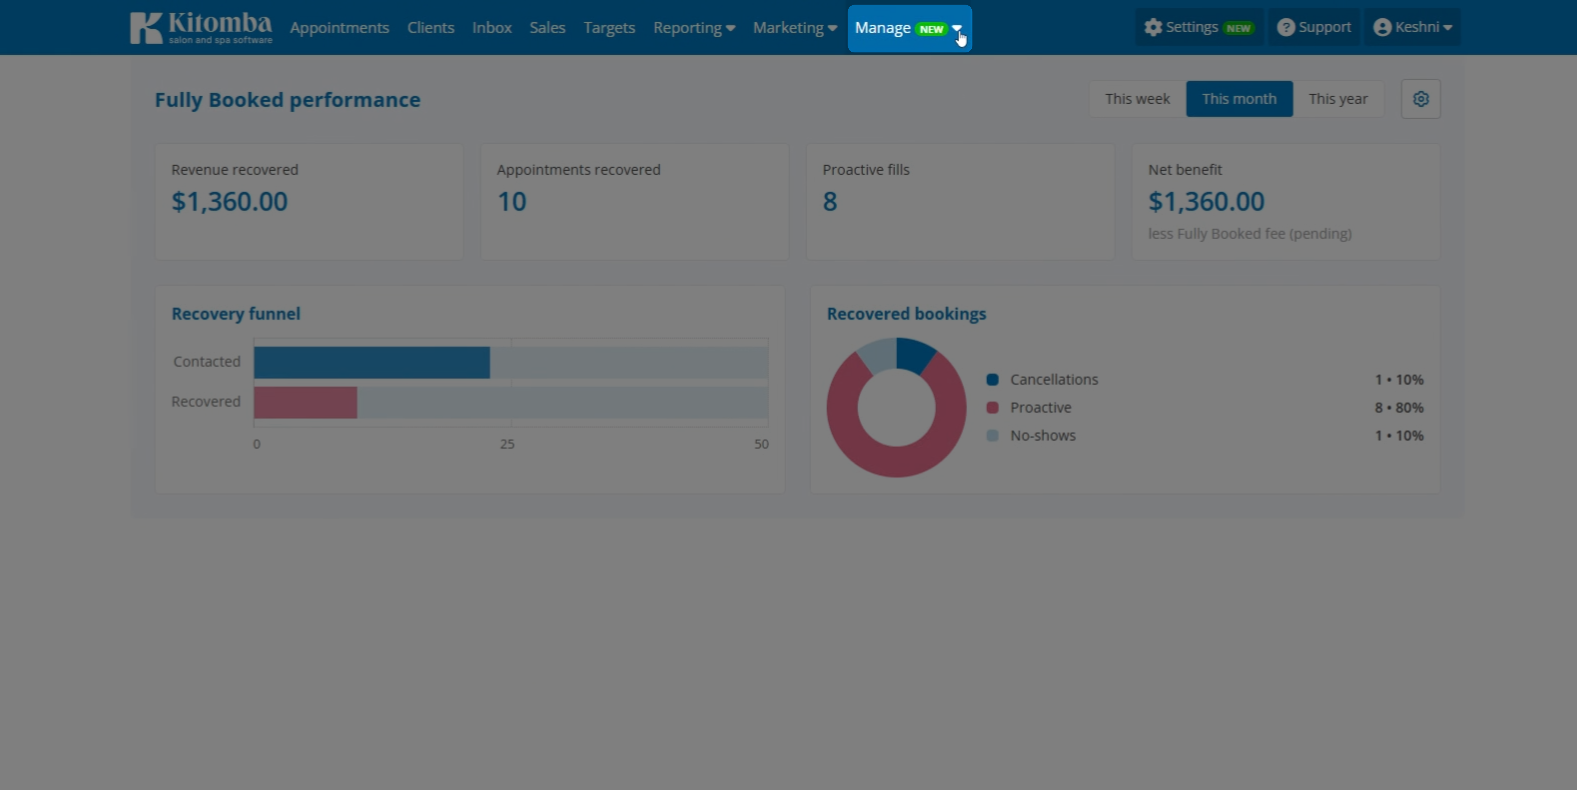Open the Marketing dropdown menu

pos(795,28)
